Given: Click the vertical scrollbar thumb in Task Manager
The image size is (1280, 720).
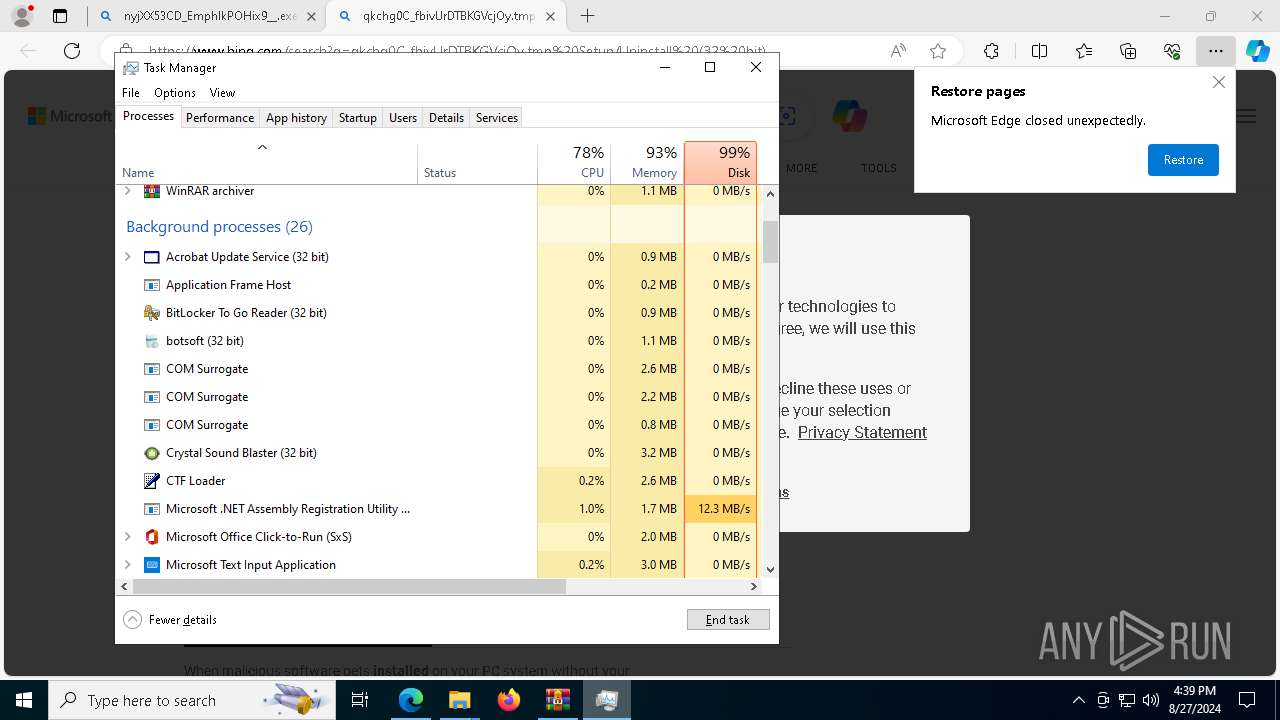Looking at the screenshot, I should click(x=770, y=241).
